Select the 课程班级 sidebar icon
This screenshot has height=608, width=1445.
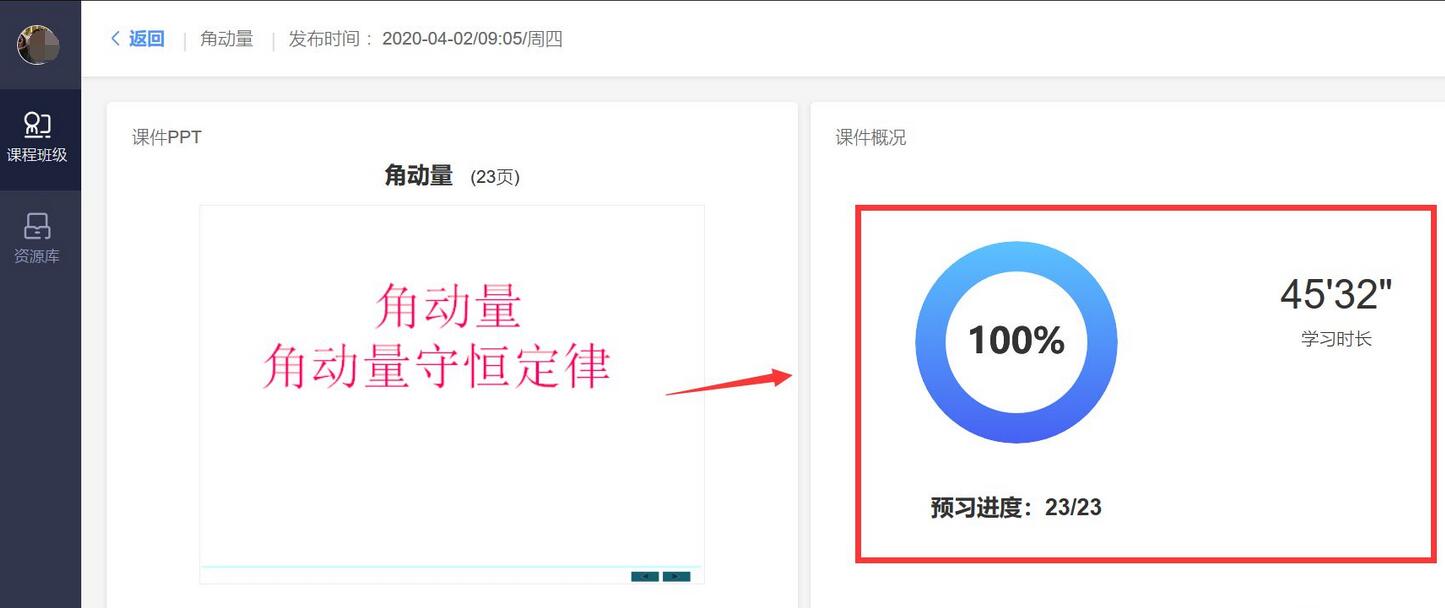click(37, 125)
